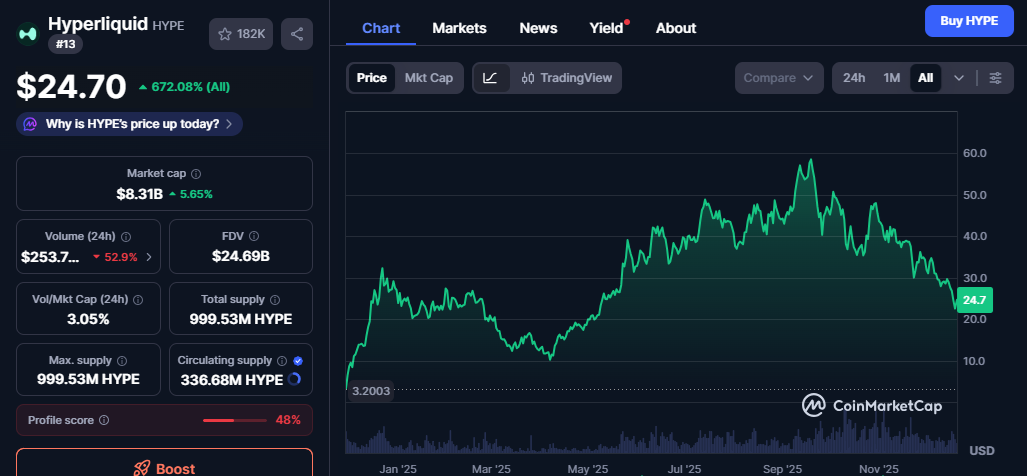Click the circulating supply verified badge

(x=298, y=360)
